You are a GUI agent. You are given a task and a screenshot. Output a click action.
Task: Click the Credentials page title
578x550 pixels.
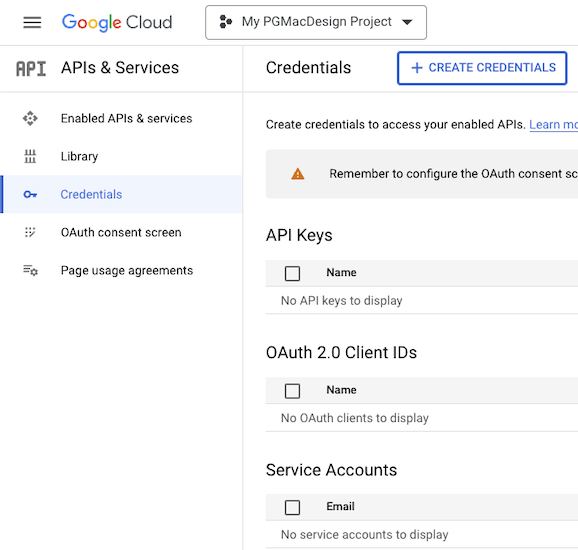308,68
